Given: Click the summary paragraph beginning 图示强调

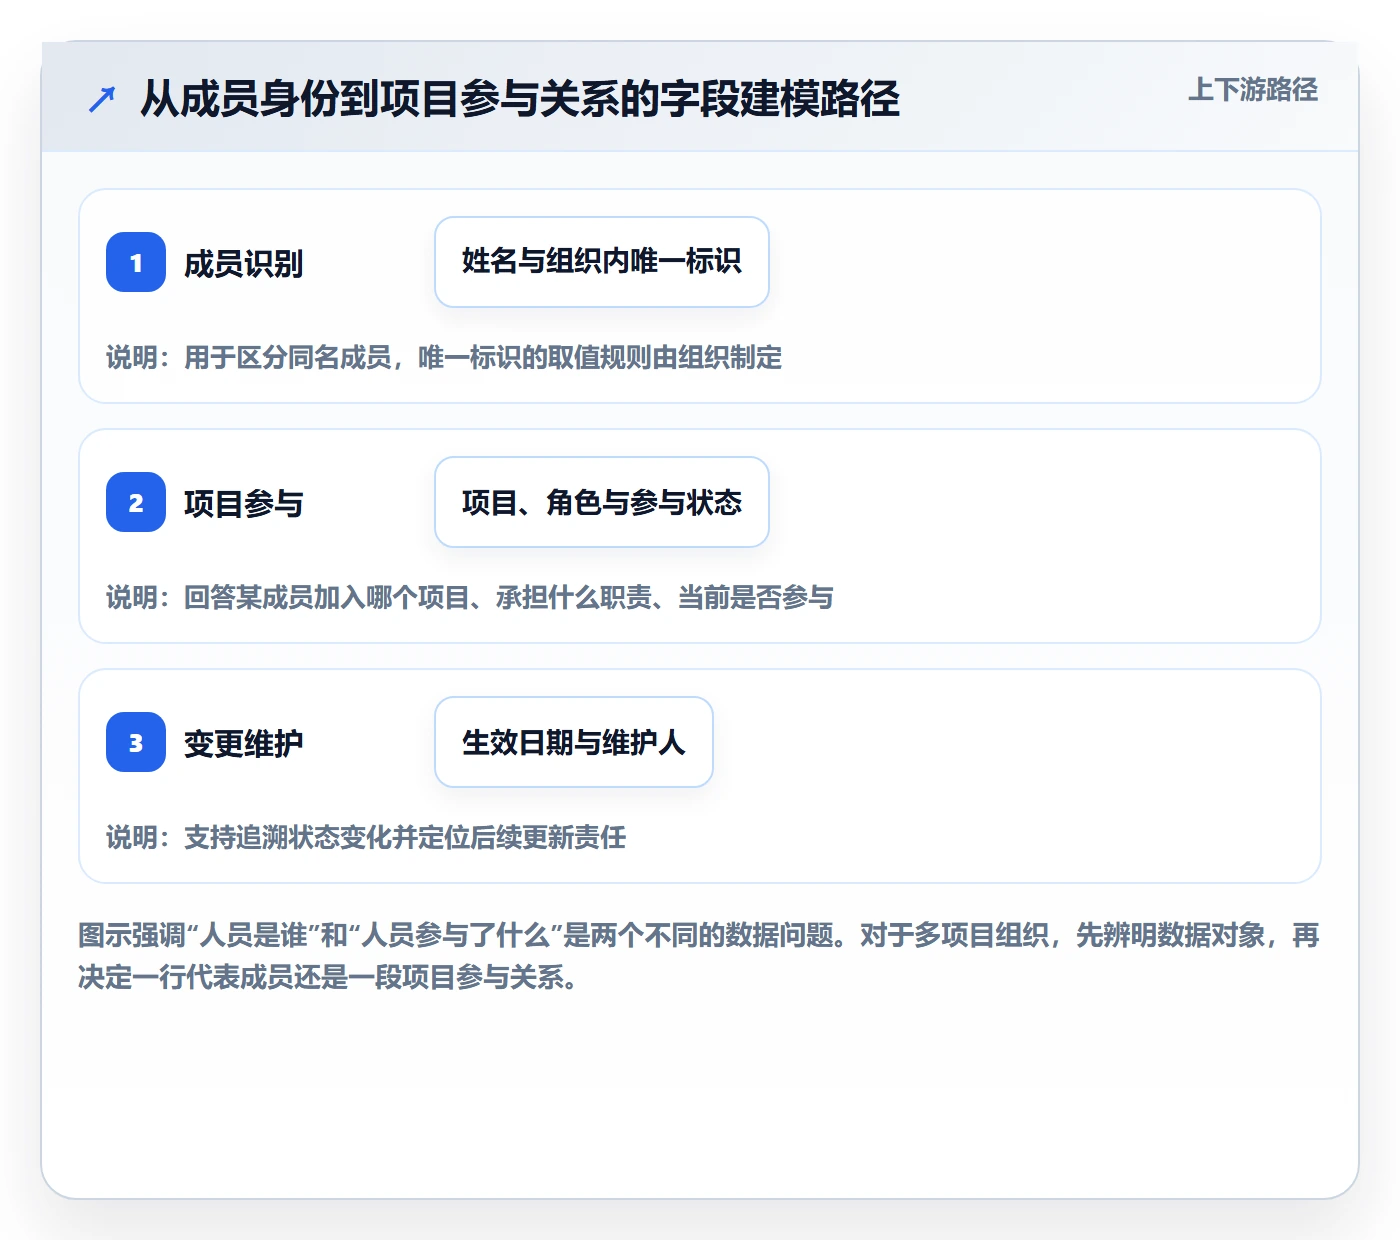Looking at the screenshot, I should (699, 956).
